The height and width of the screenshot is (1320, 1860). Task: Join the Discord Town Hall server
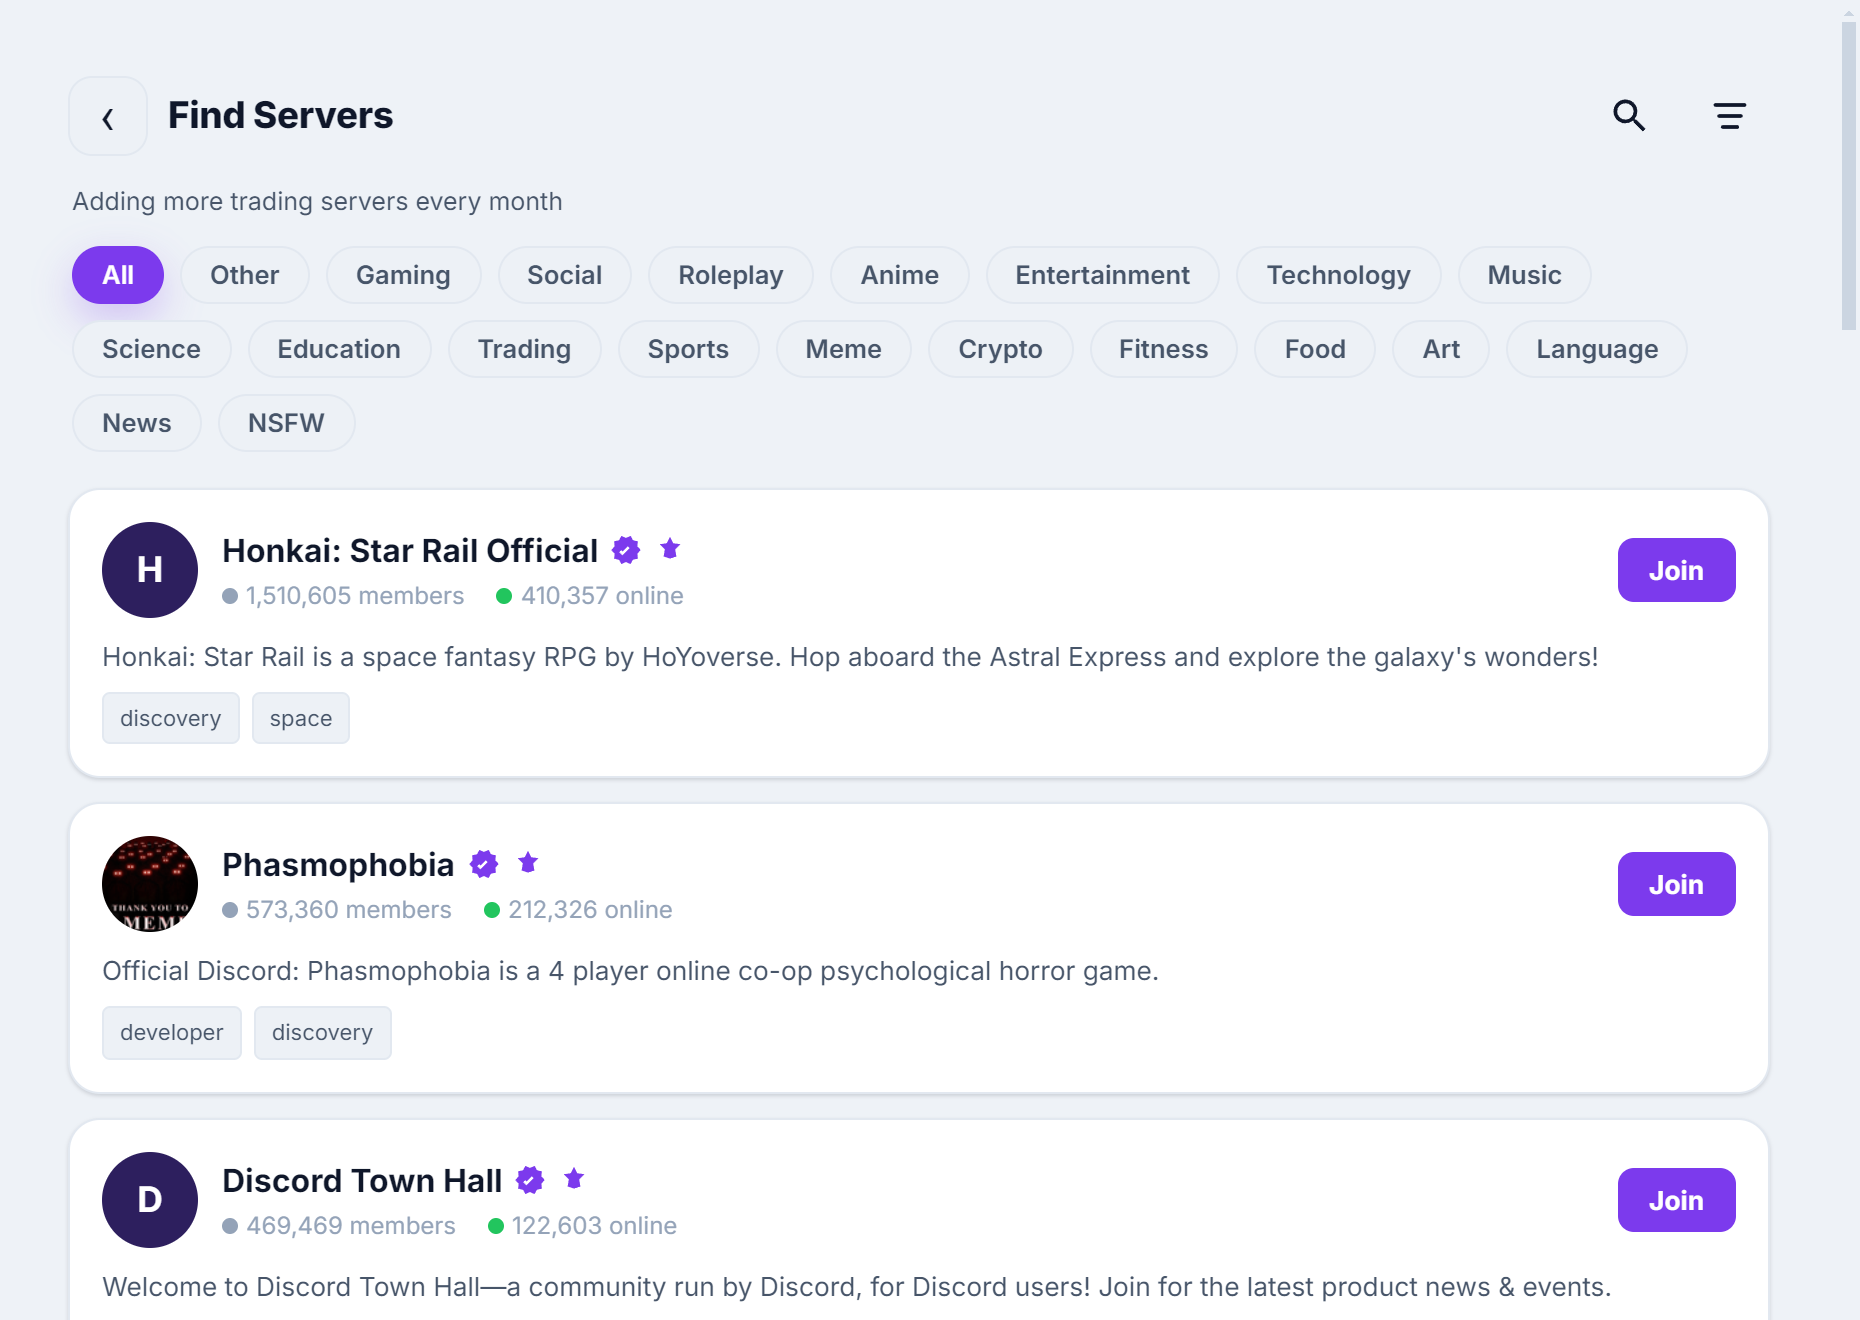(x=1677, y=1200)
